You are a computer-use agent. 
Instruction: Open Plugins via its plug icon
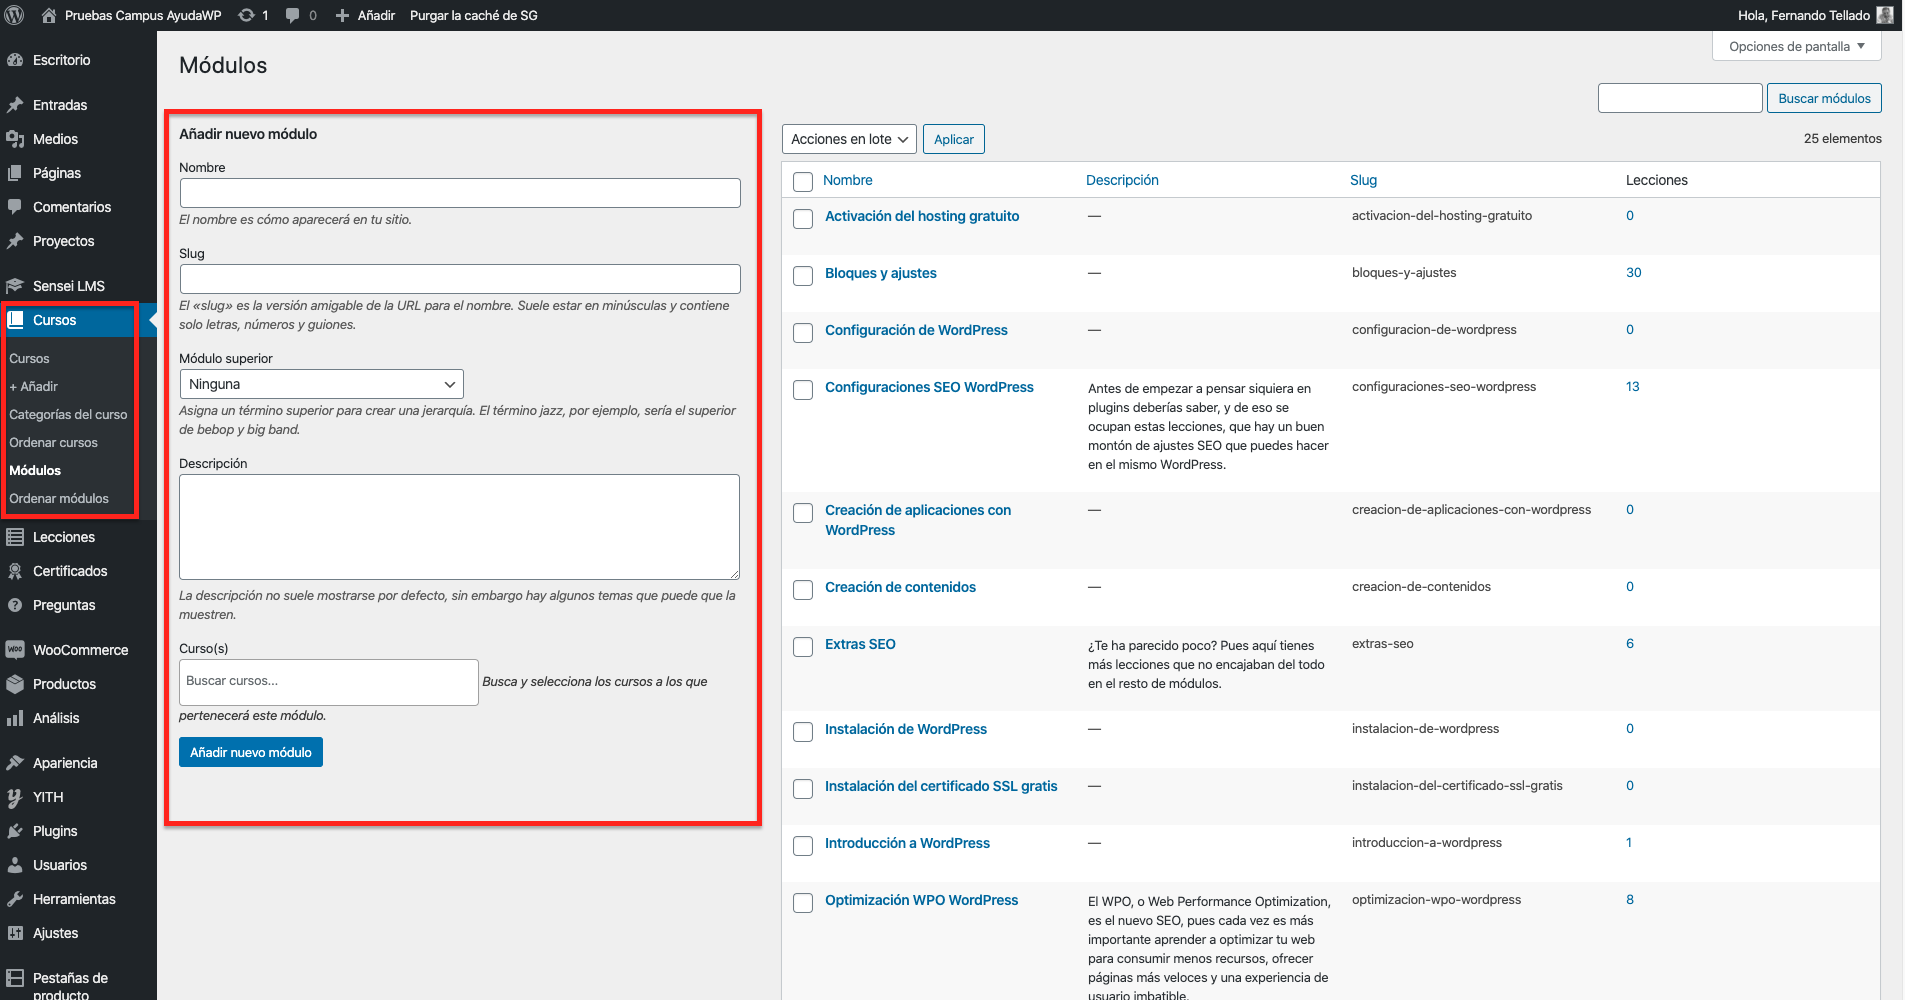coord(15,831)
